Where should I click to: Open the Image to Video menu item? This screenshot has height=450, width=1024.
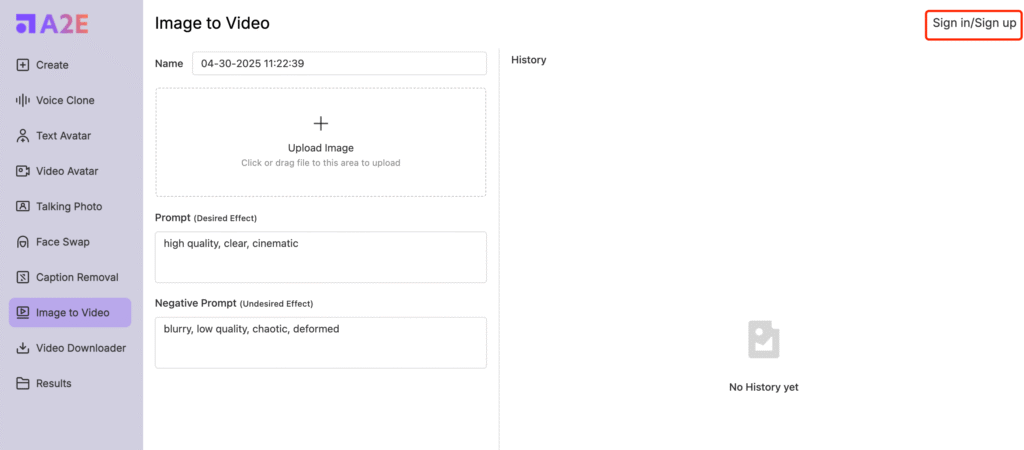(70, 312)
